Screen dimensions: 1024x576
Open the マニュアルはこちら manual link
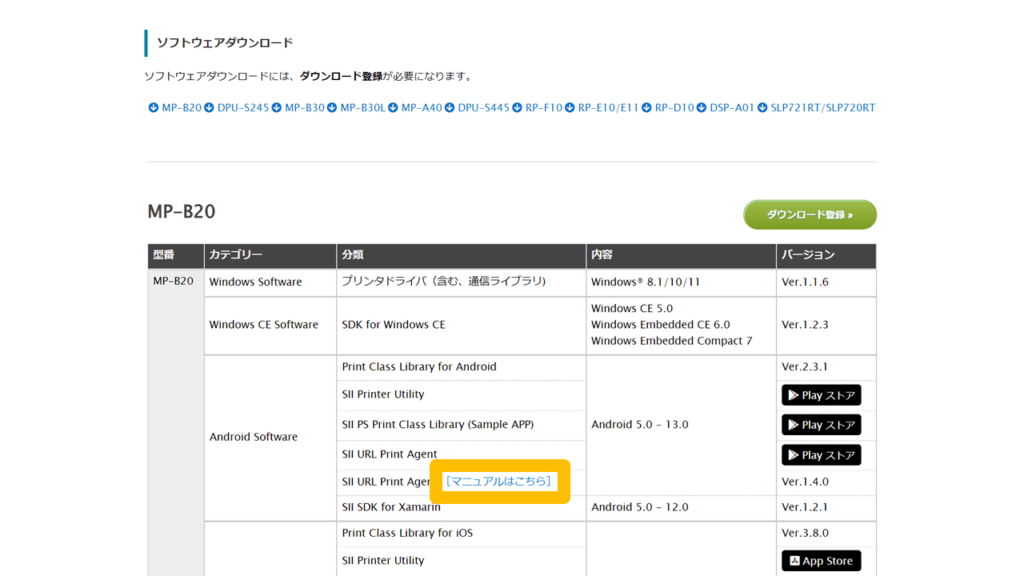click(499, 481)
